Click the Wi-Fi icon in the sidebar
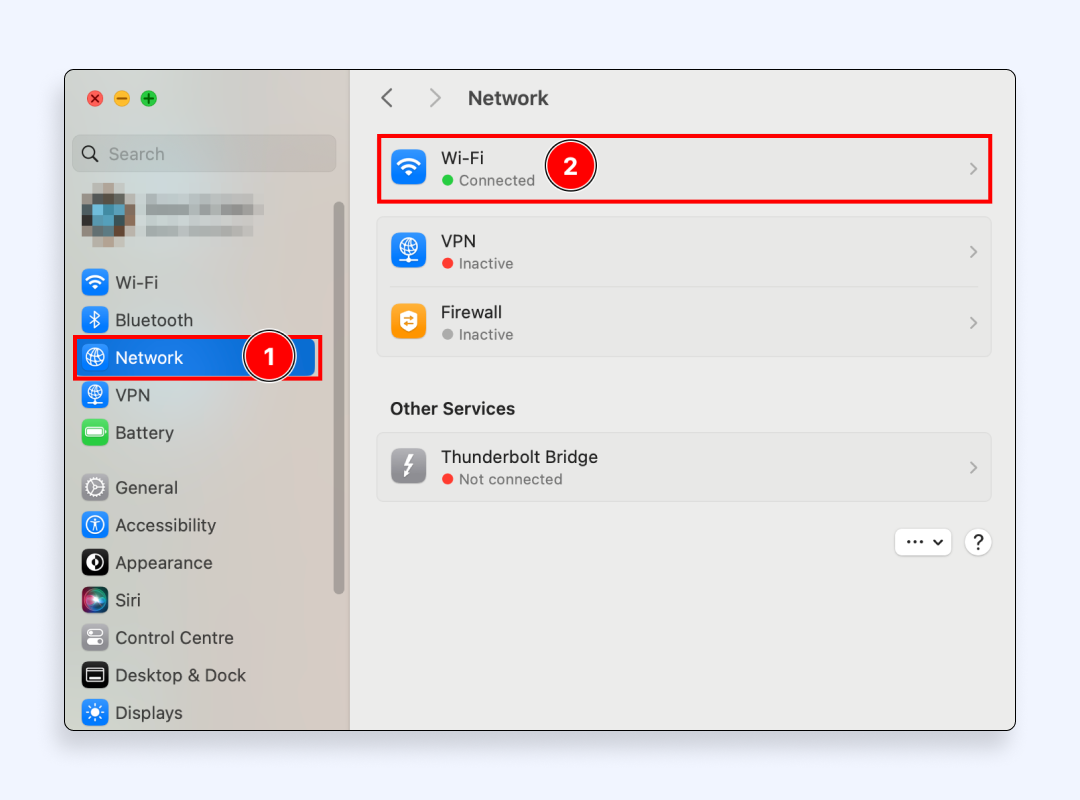The image size is (1080, 800). pos(95,282)
